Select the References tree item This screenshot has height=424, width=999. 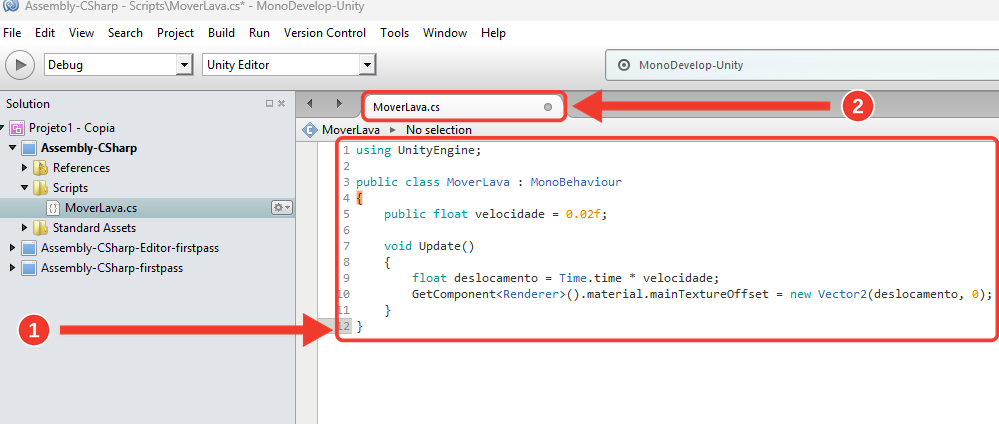(81, 168)
